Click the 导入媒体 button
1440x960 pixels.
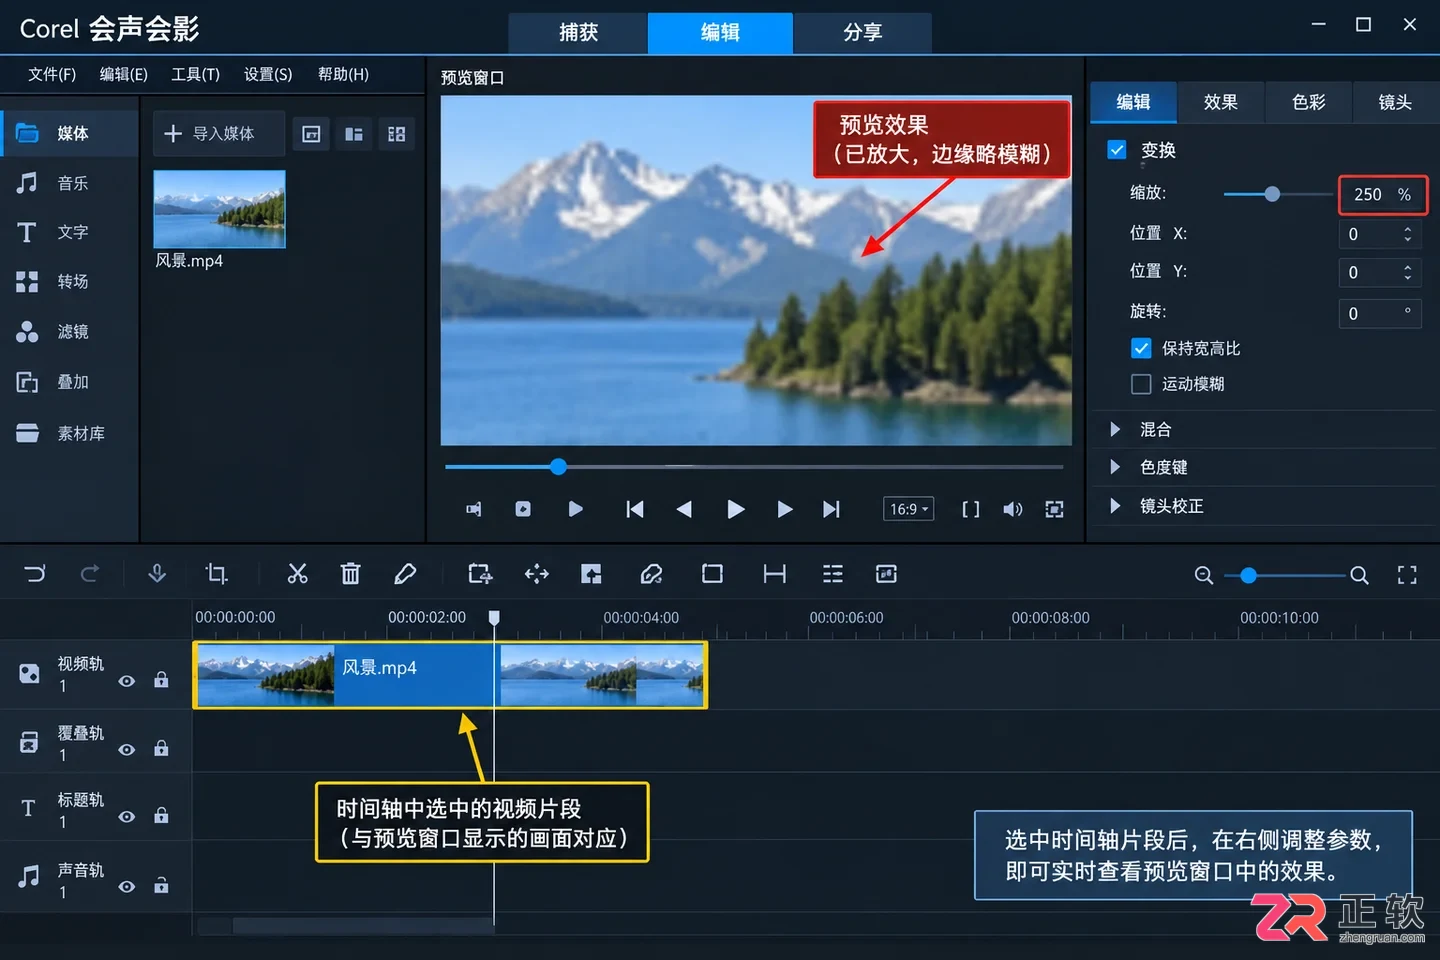[x=219, y=134]
